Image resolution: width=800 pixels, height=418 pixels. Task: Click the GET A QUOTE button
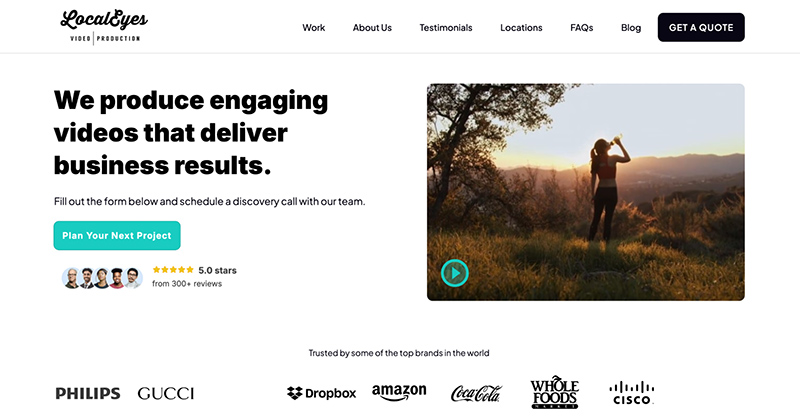point(701,28)
